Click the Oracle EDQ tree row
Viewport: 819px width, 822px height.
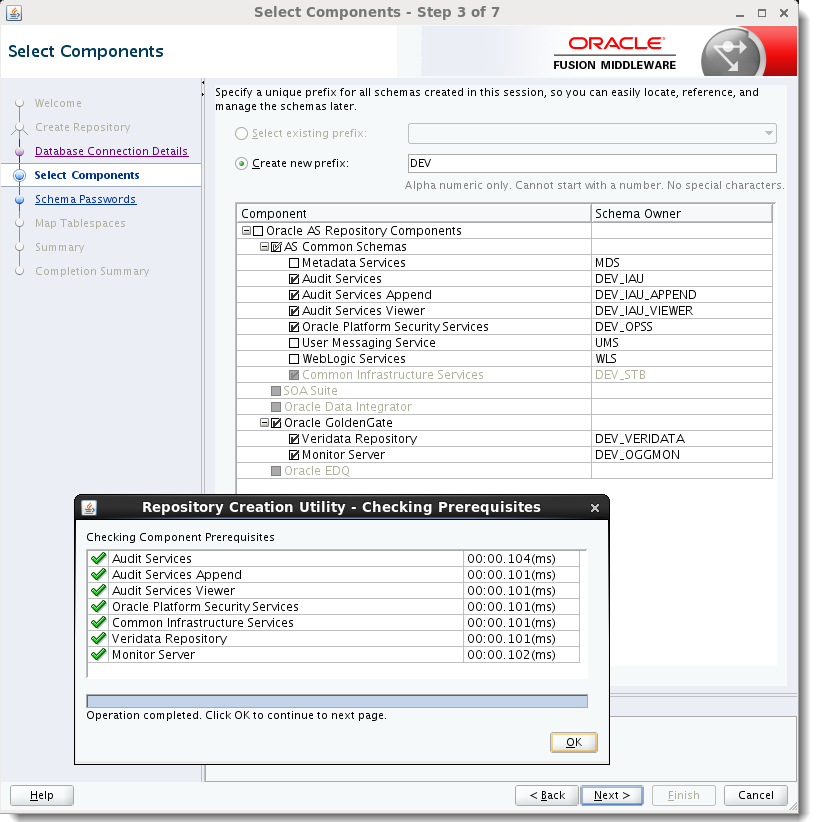click(x=414, y=471)
